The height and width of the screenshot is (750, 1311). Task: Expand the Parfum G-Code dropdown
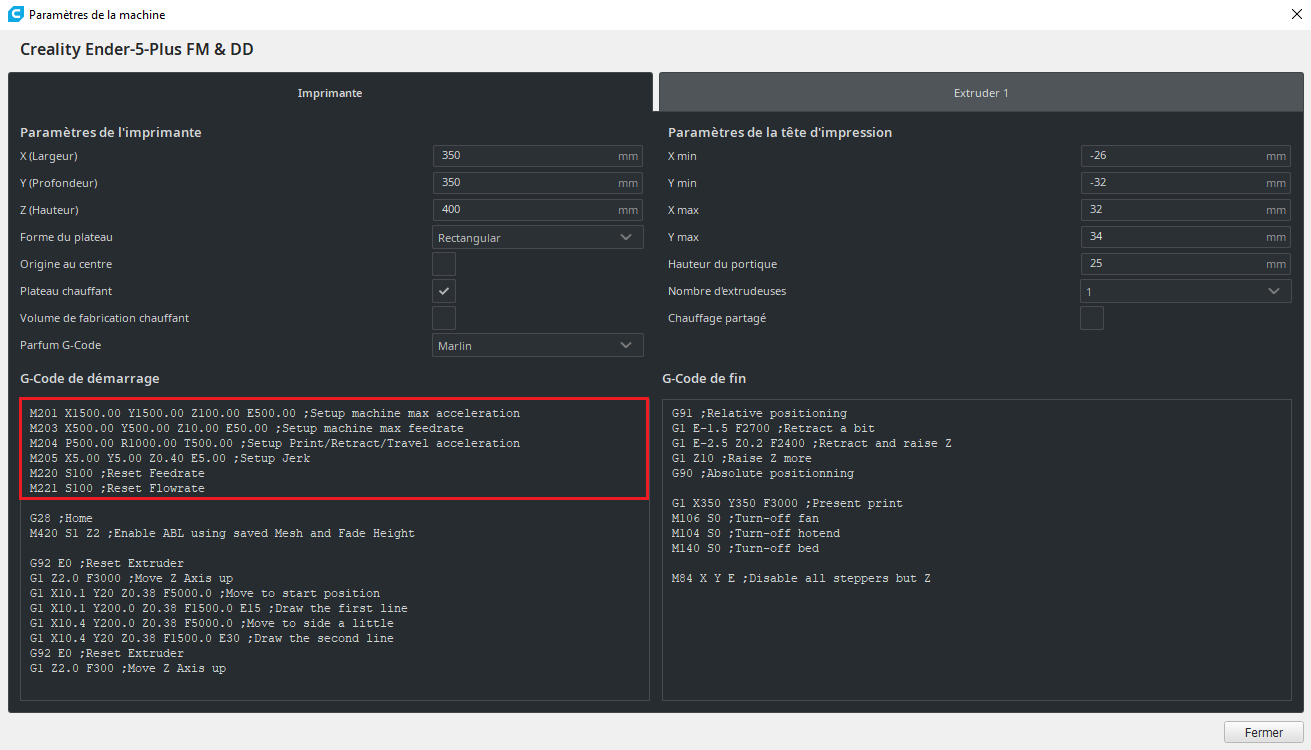[x=538, y=345]
